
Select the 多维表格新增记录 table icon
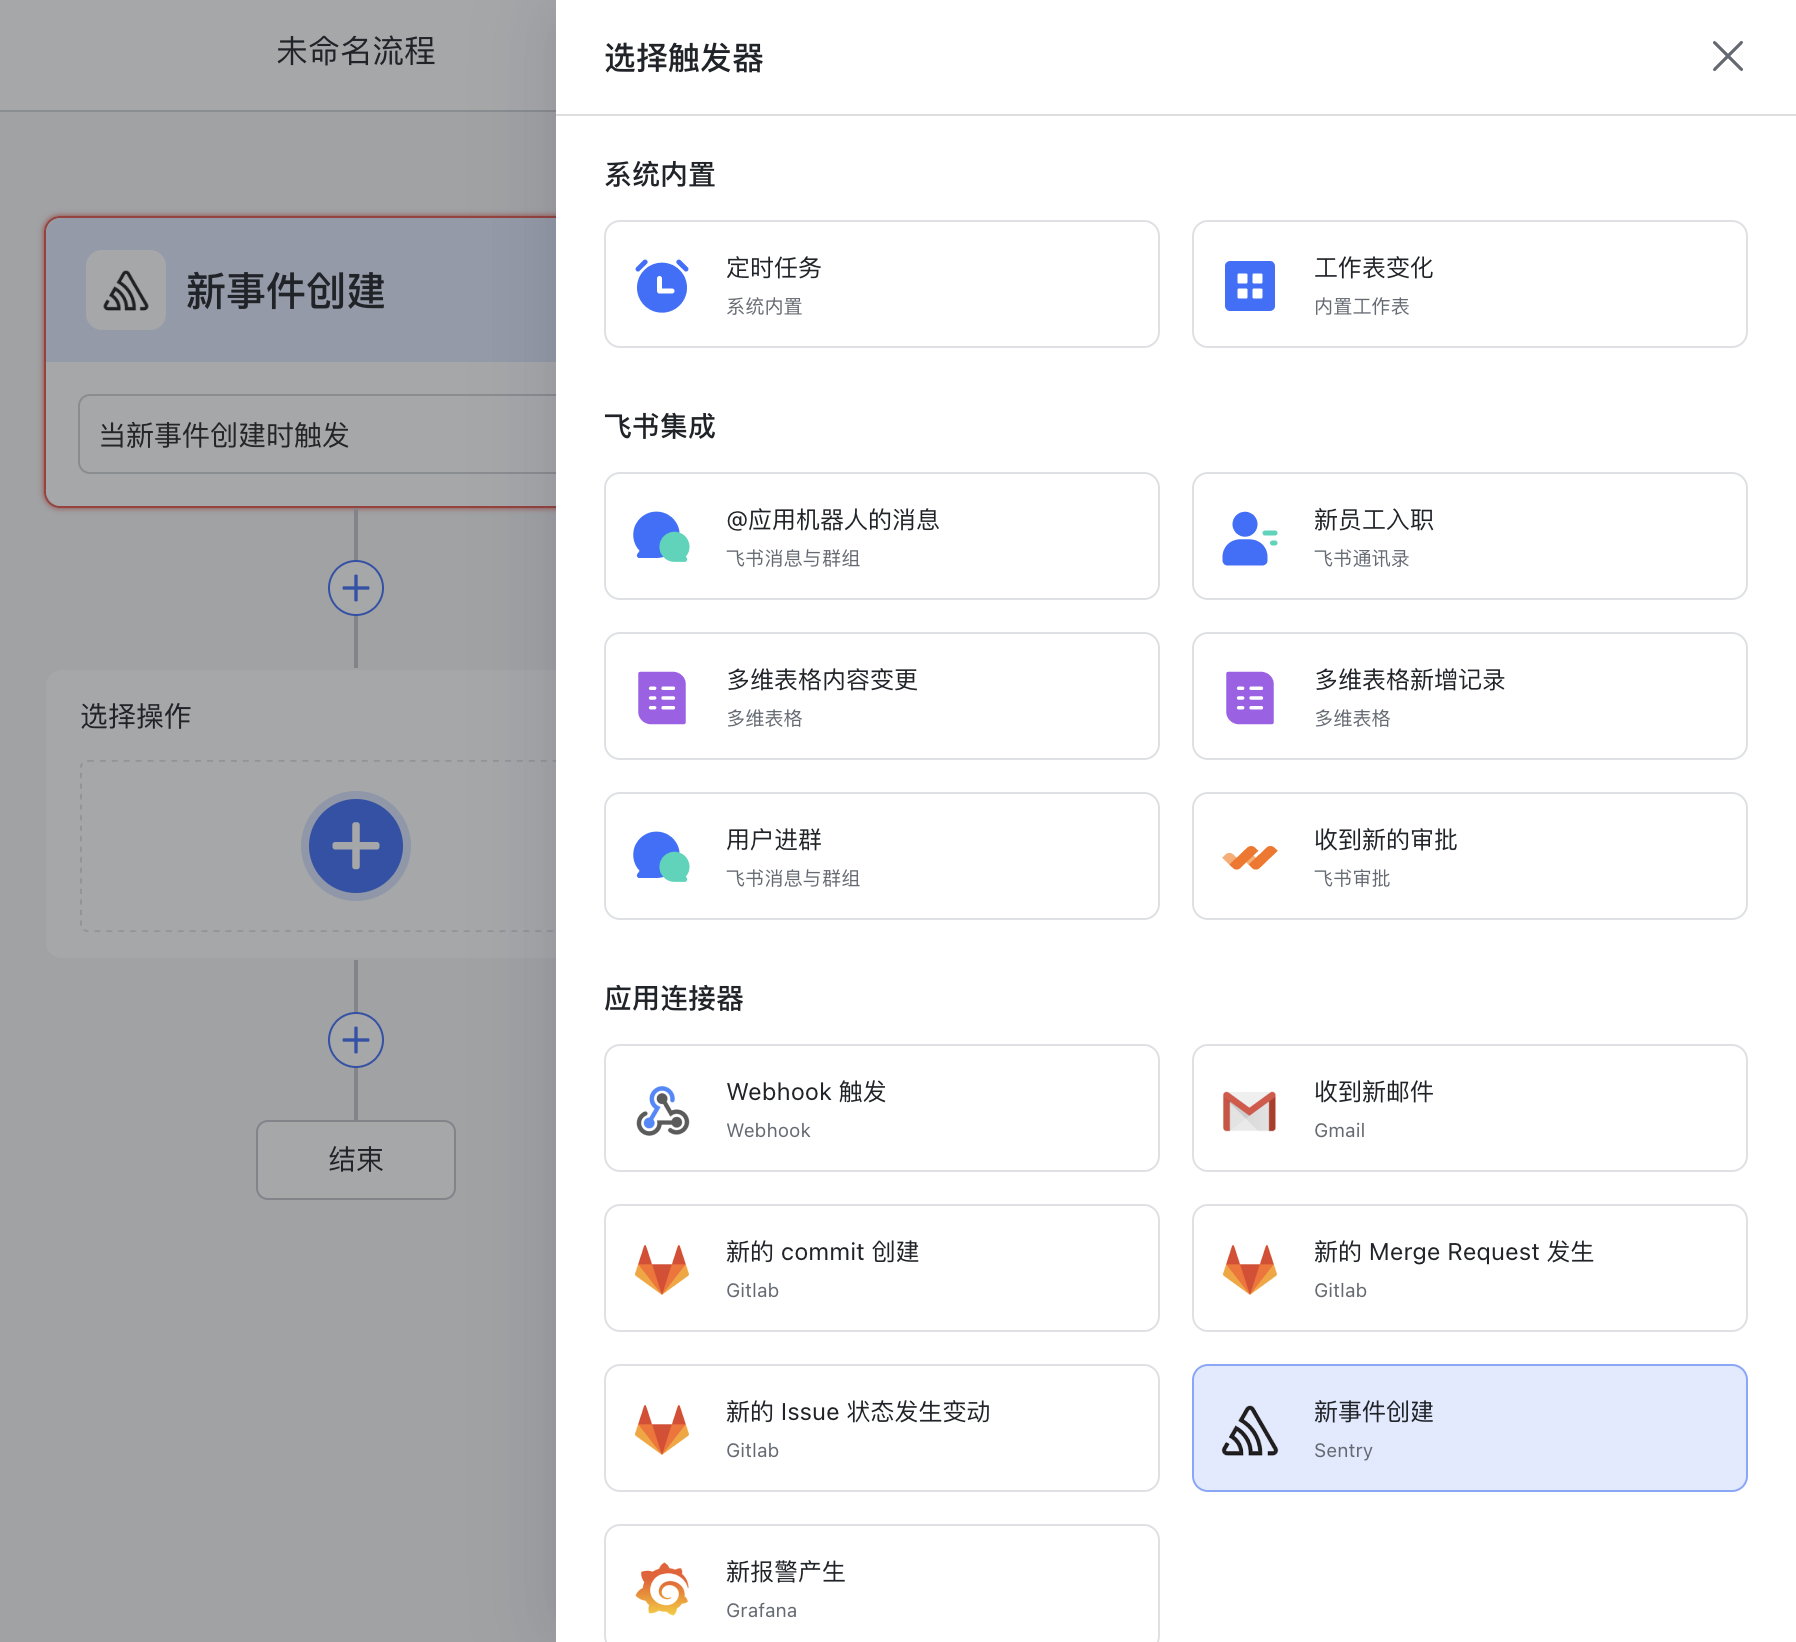1248,696
